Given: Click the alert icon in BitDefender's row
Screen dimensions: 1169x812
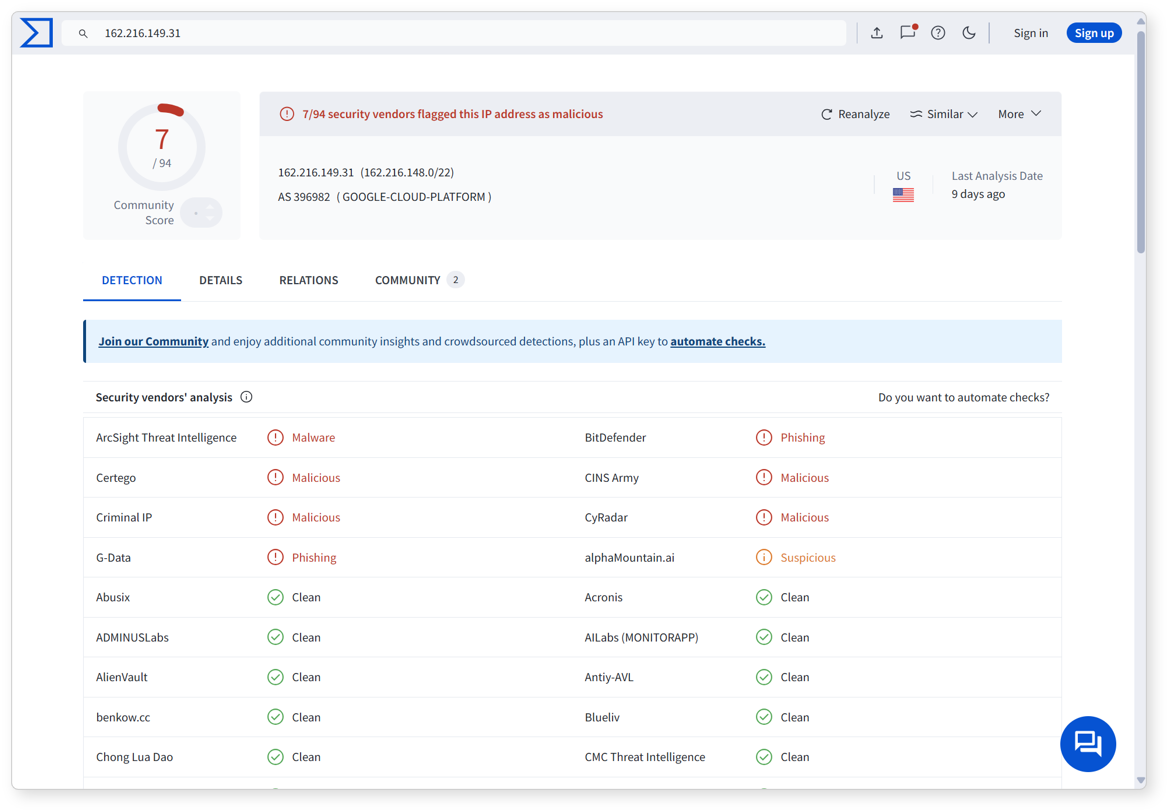Looking at the screenshot, I should (x=764, y=438).
